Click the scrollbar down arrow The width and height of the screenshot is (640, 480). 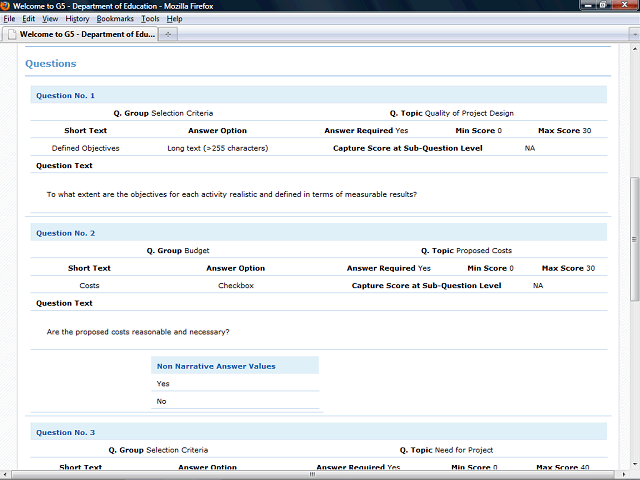(634, 474)
